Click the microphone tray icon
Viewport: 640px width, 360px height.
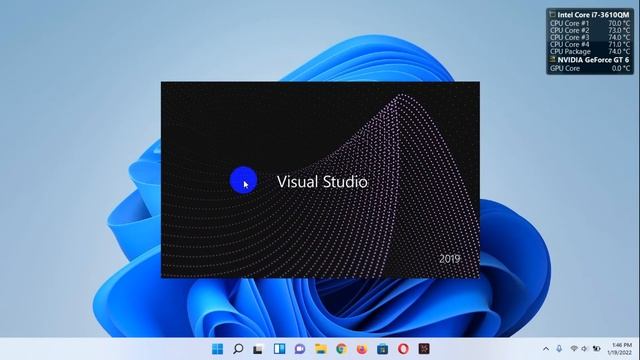[559, 349]
